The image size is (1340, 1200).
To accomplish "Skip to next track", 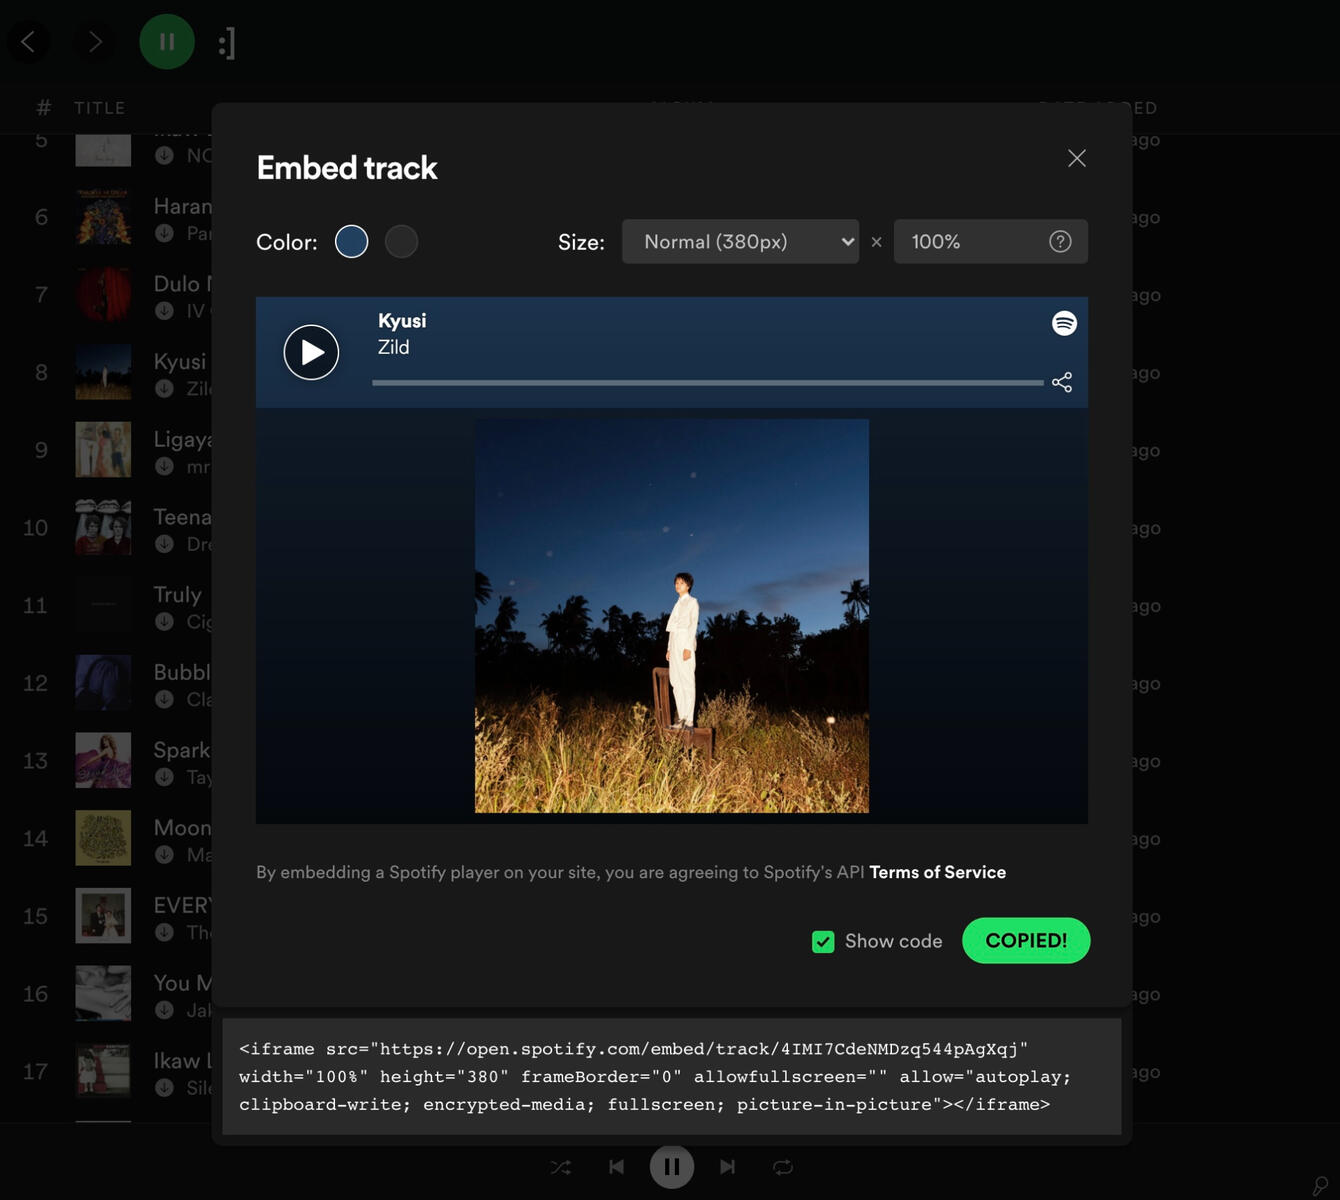I will pos(727,1167).
